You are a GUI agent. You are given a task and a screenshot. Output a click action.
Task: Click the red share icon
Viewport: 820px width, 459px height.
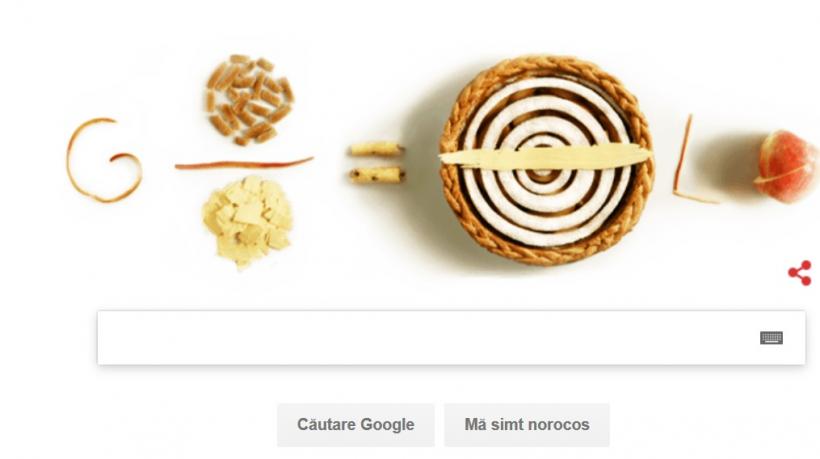click(x=800, y=273)
